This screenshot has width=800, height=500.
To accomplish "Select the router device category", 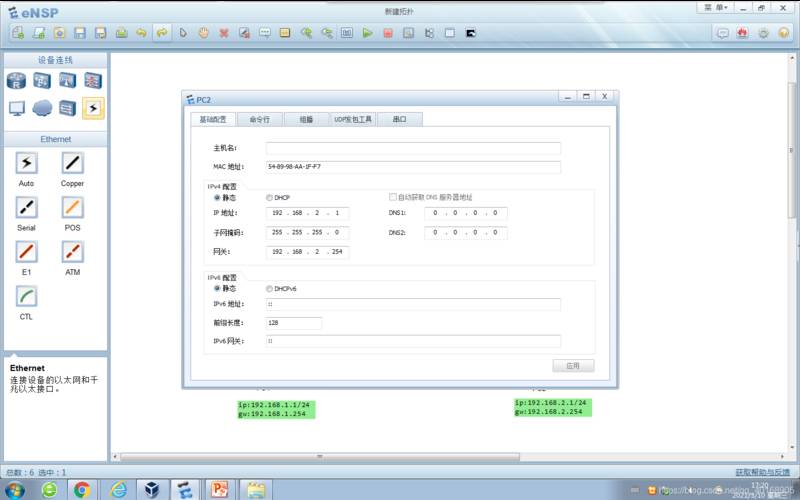I will pyautogui.click(x=16, y=81).
